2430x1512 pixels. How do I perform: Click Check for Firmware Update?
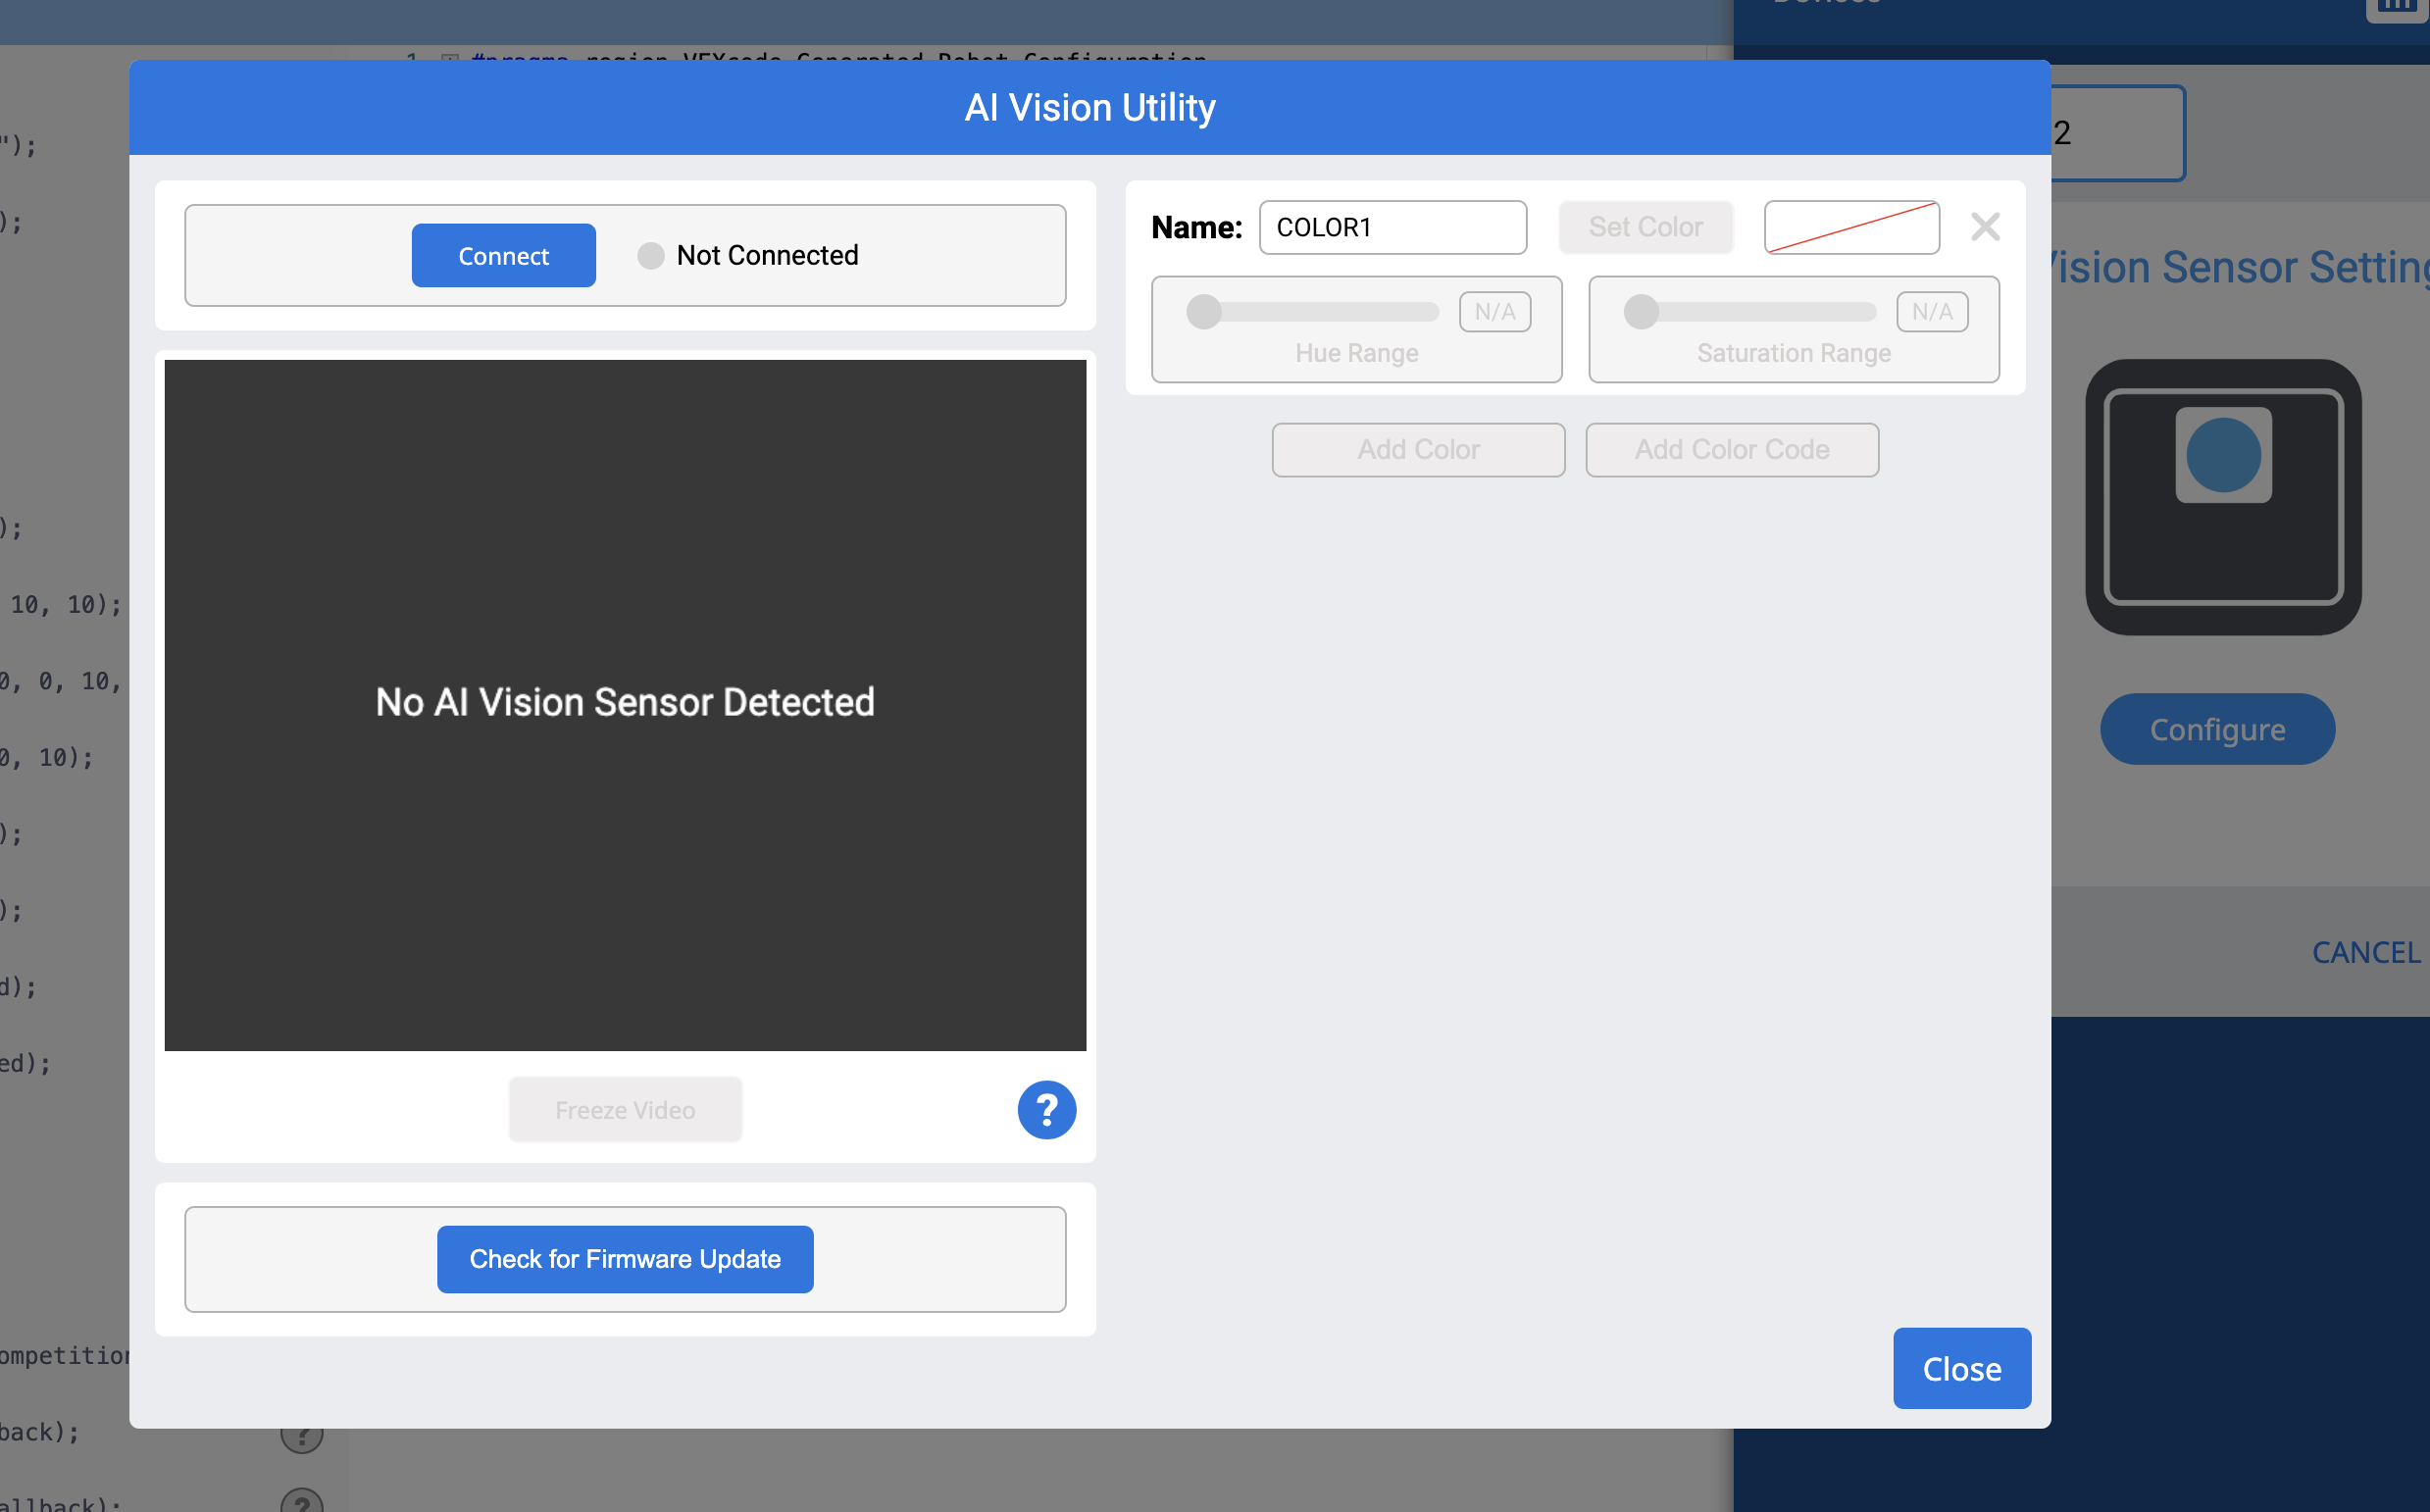[625, 1259]
